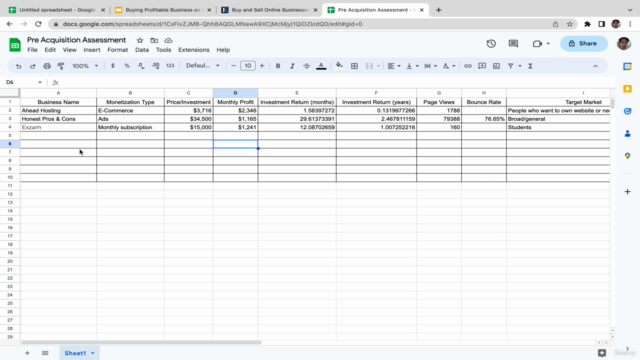Add a new sheet with plus button
Image resolution: width=640 pixels, height=360 pixels.
[27, 353]
